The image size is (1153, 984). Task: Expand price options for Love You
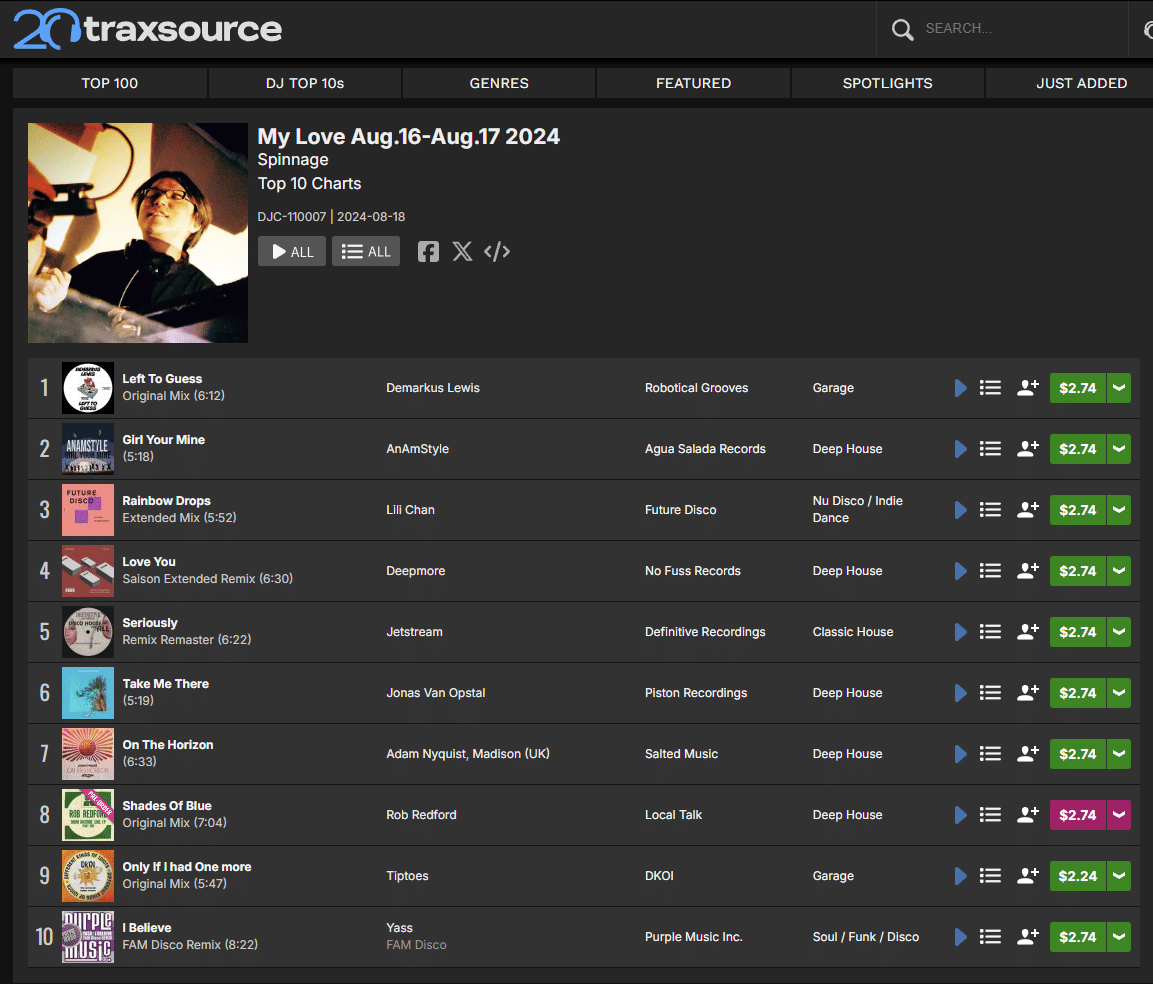1119,571
